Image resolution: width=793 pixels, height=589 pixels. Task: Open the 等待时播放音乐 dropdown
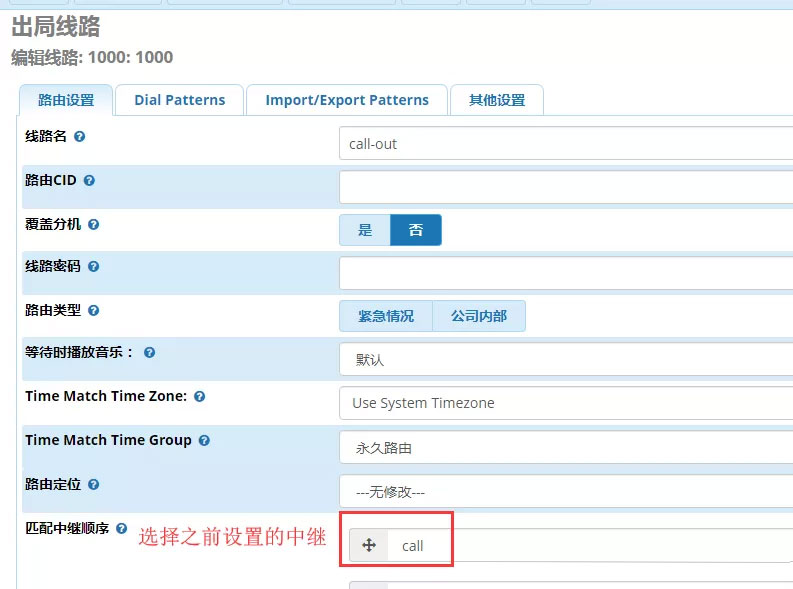[x=565, y=360]
